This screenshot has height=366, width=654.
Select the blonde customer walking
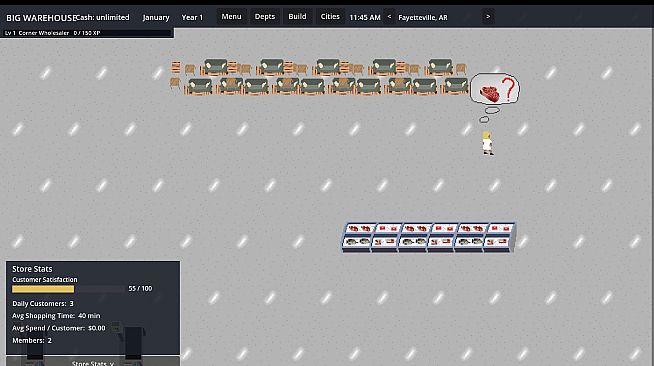point(487,143)
